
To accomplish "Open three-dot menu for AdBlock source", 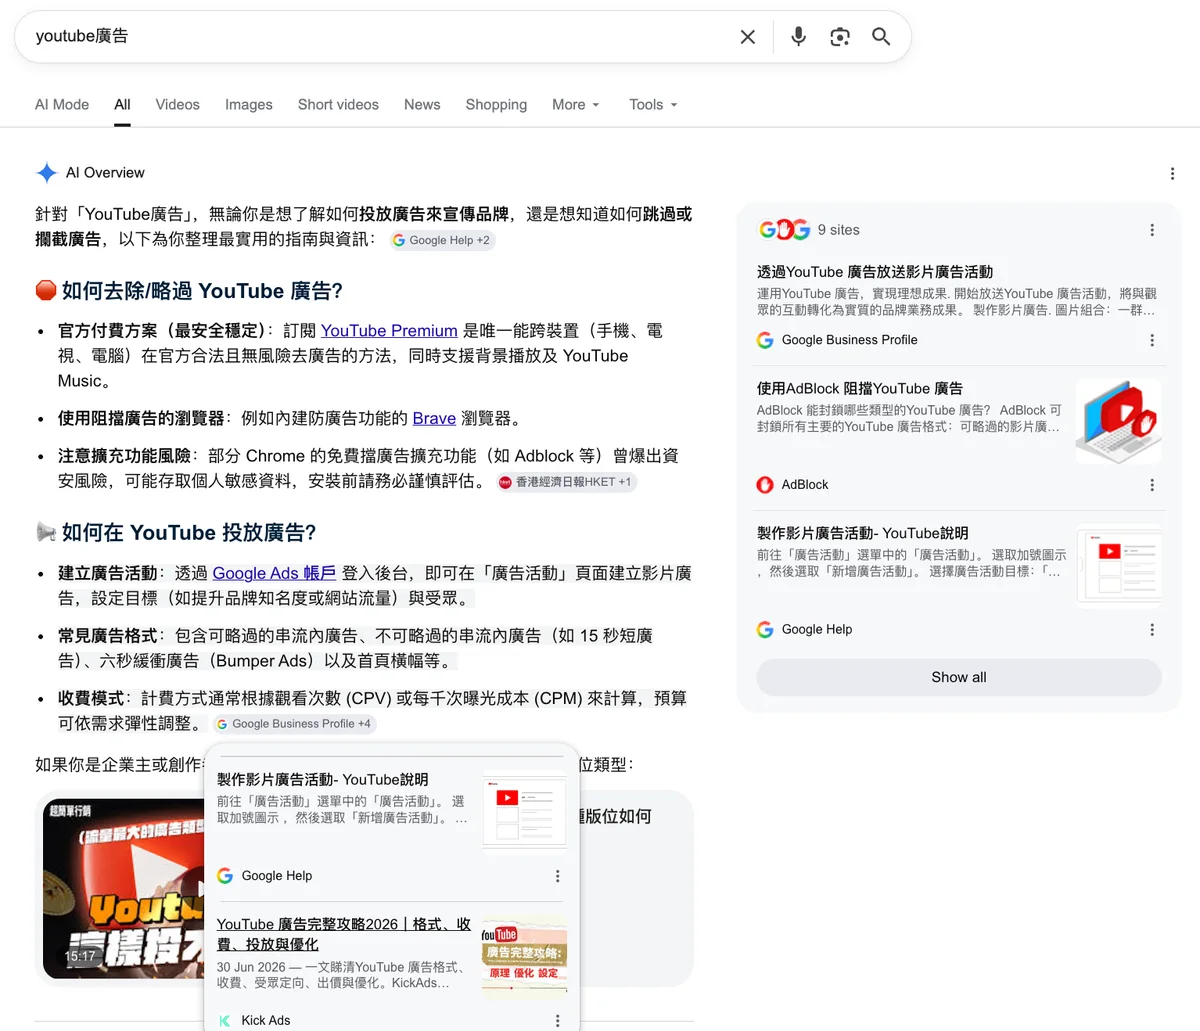I will [1152, 485].
